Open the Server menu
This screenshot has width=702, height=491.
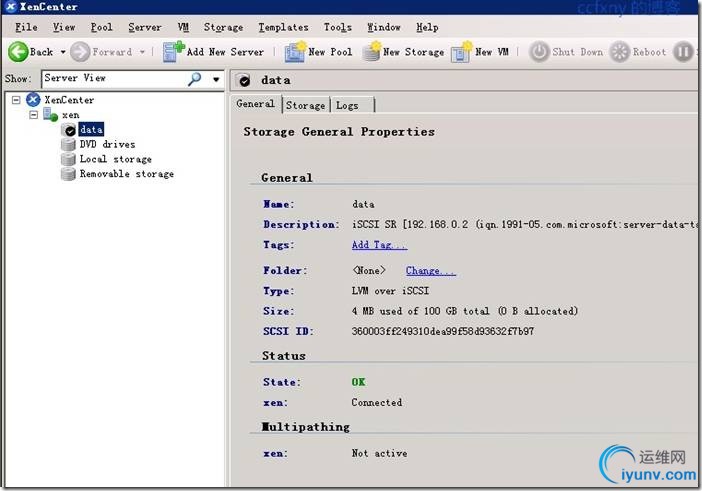[x=145, y=27]
